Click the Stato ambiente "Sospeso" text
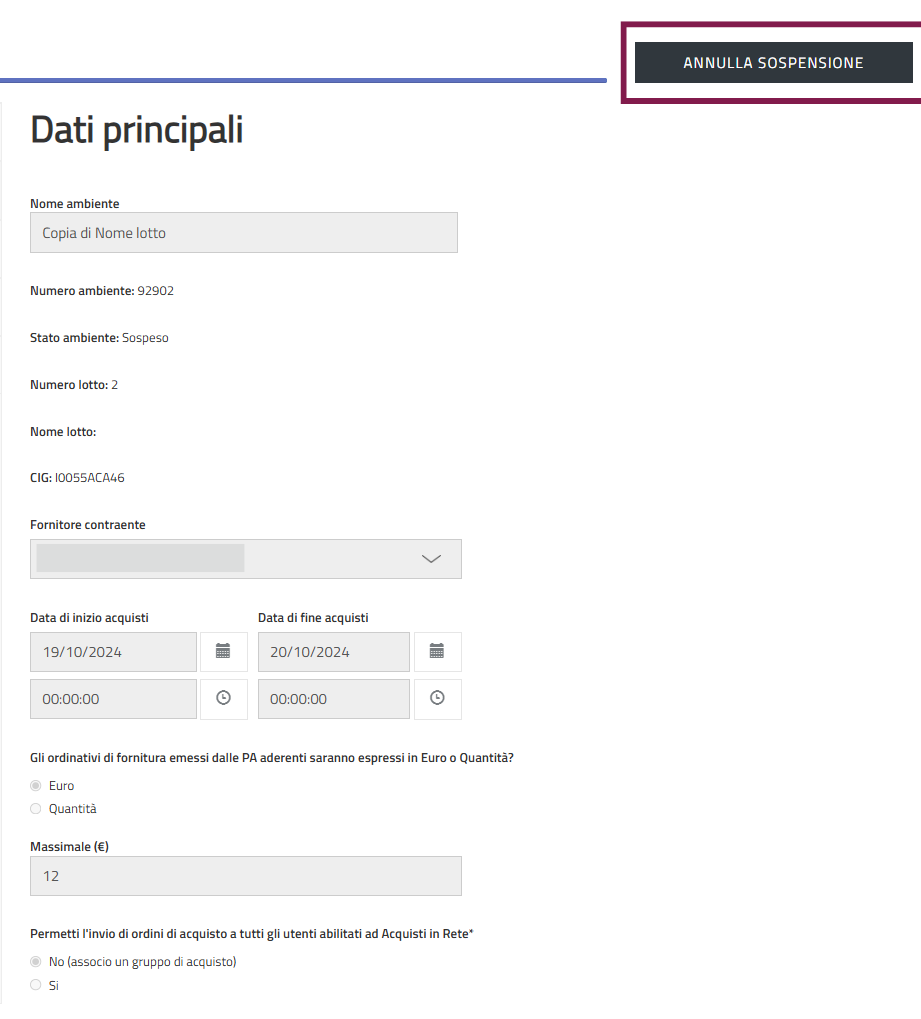 [145, 338]
